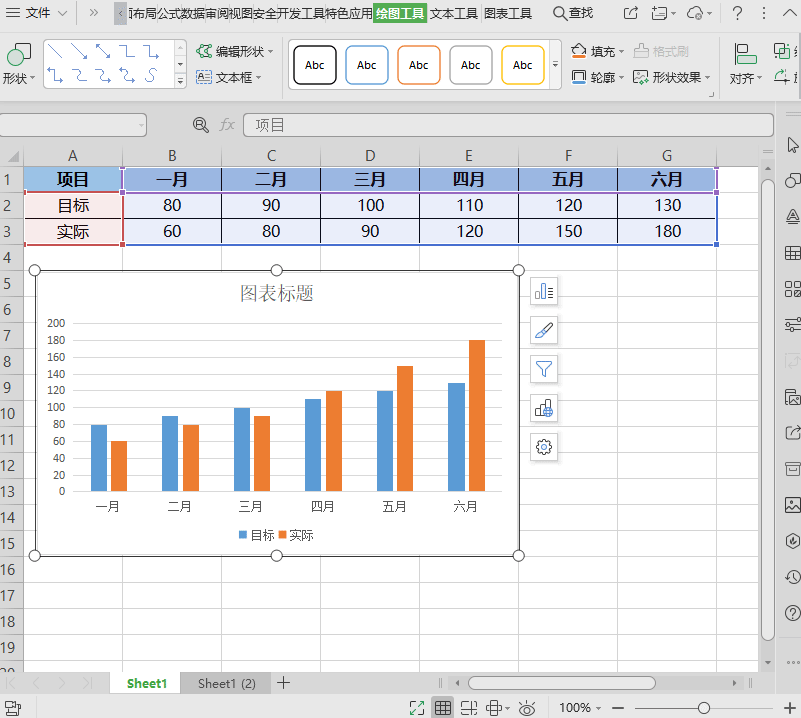Select cell with value 180

point(667,231)
